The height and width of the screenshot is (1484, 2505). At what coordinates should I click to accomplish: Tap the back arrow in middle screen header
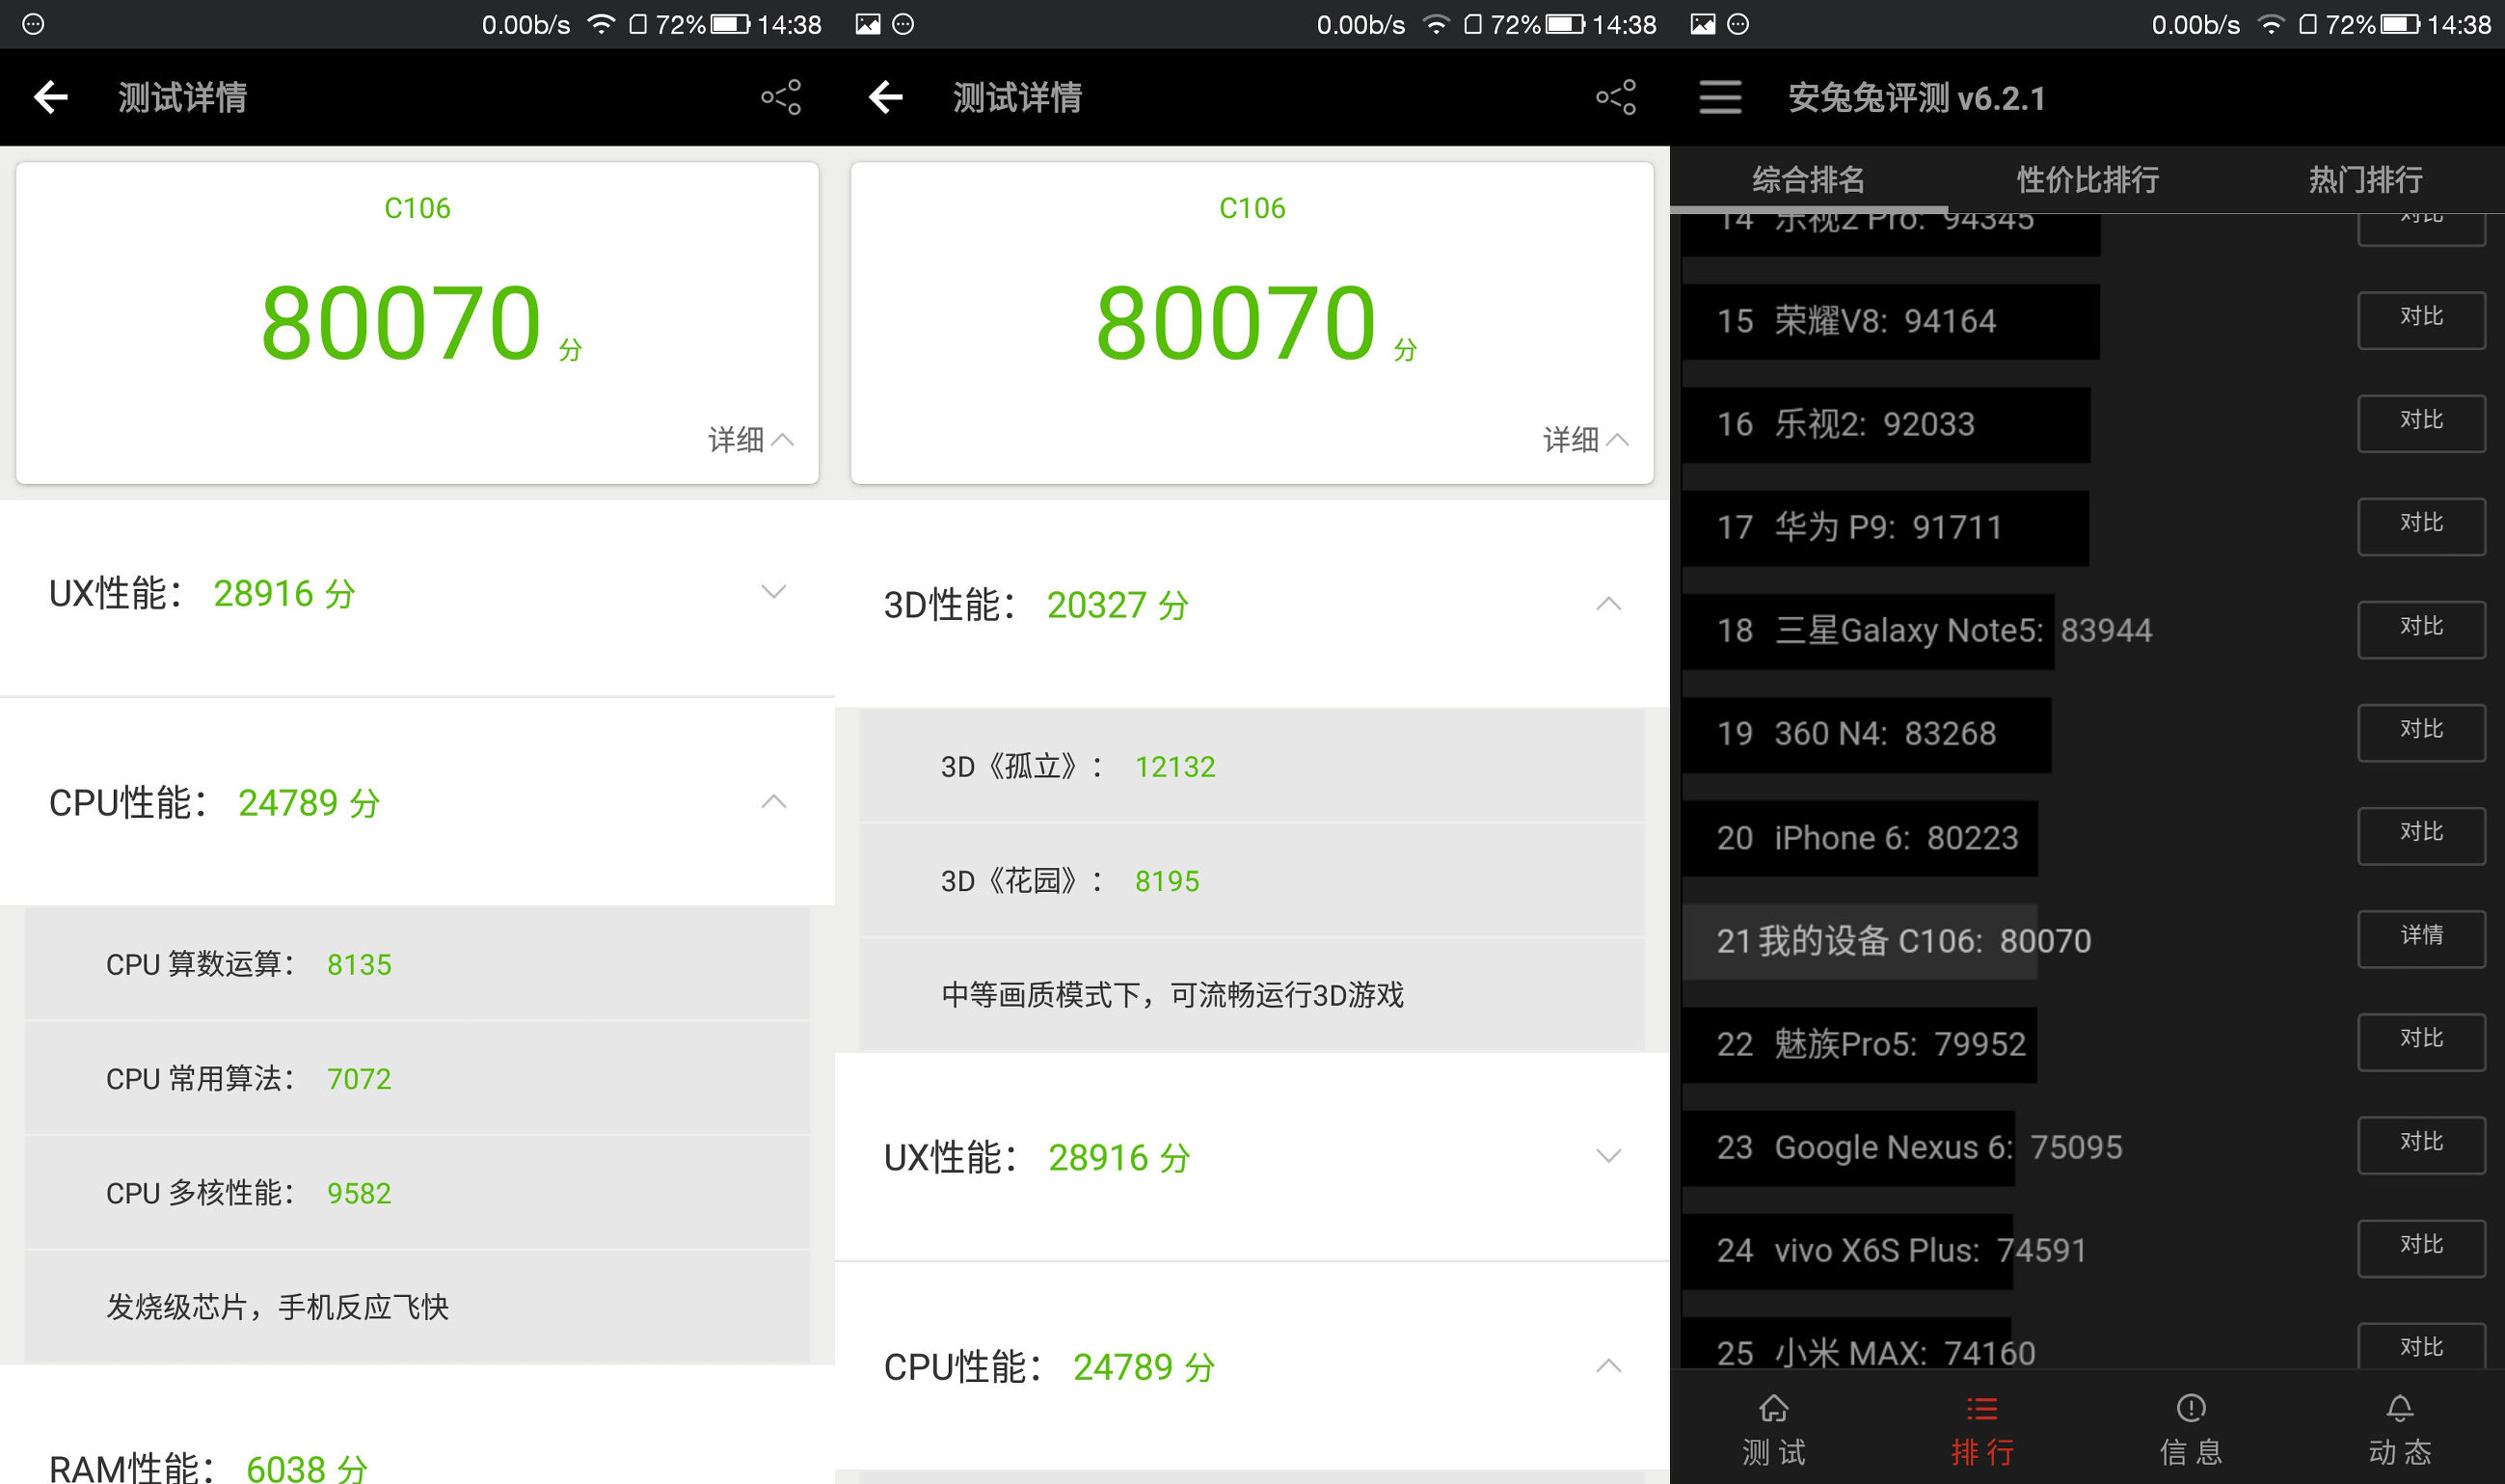tap(886, 97)
